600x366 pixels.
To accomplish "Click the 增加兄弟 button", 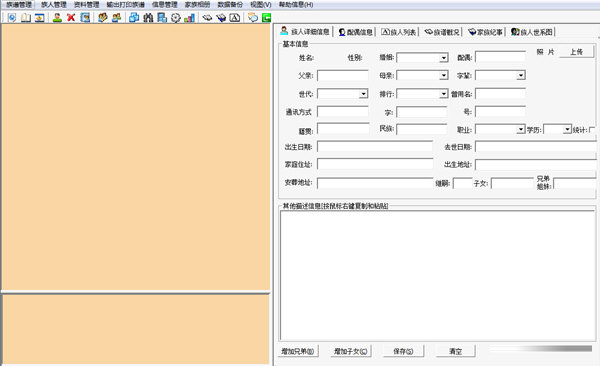I will (298, 351).
